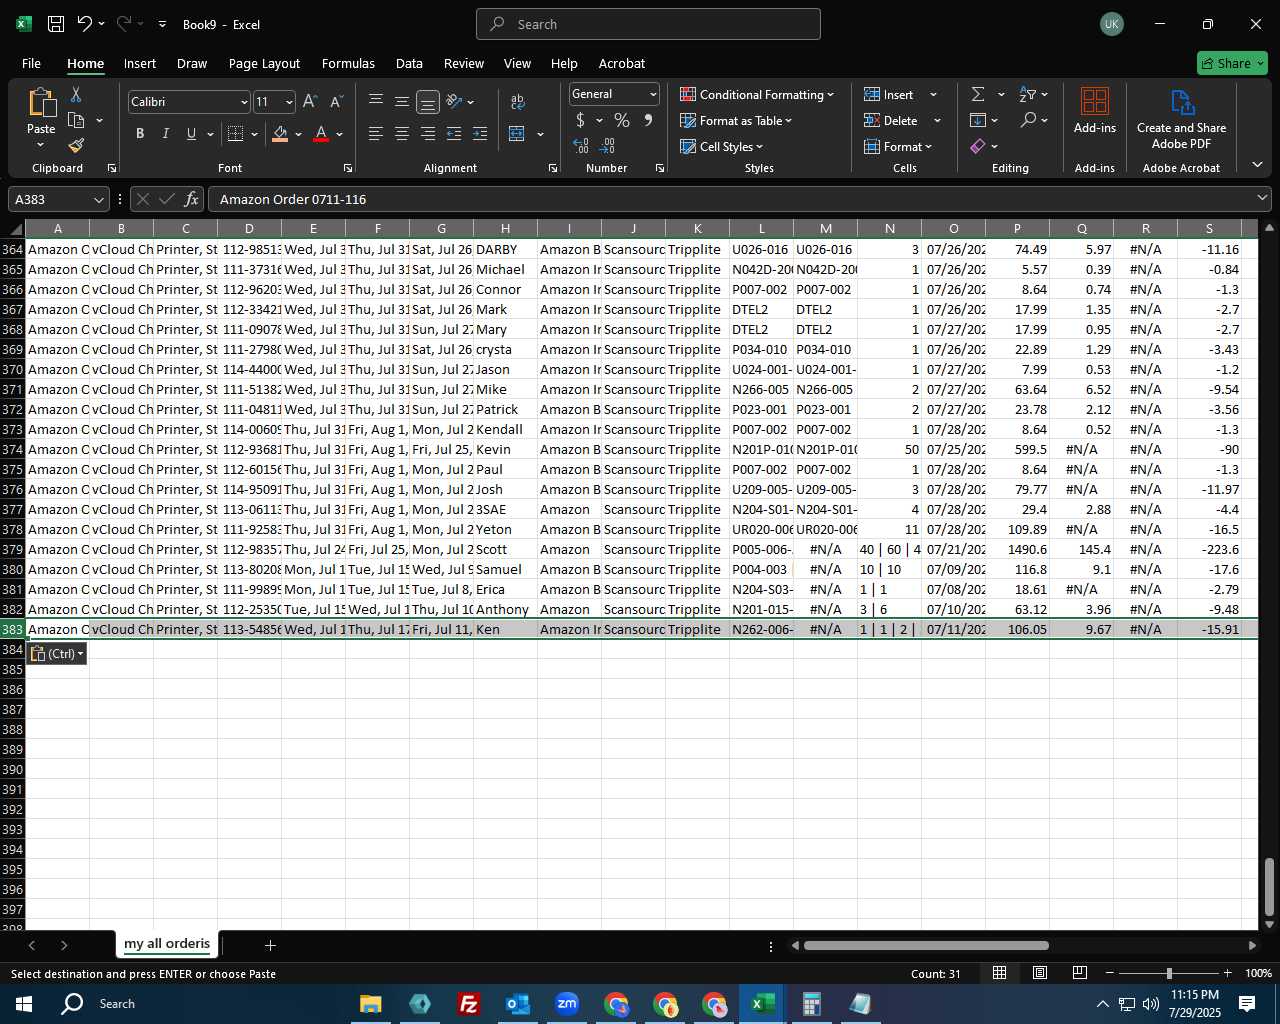The width and height of the screenshot is (1280, 1024).
Task: Open Paste options dropdown arrow
Action: pos(41,146)
